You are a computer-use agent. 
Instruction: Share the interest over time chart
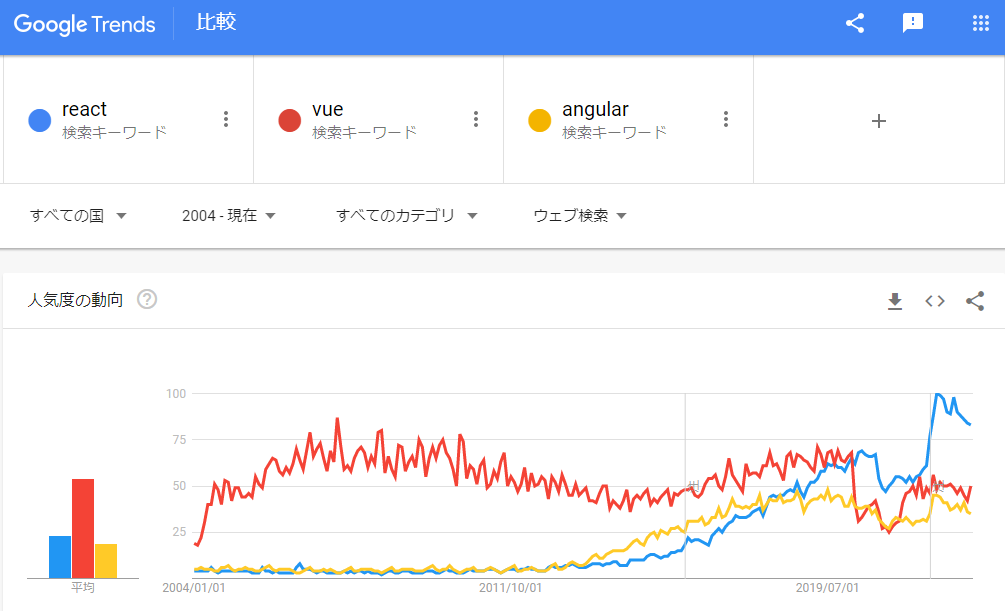(x=975, y=301)
